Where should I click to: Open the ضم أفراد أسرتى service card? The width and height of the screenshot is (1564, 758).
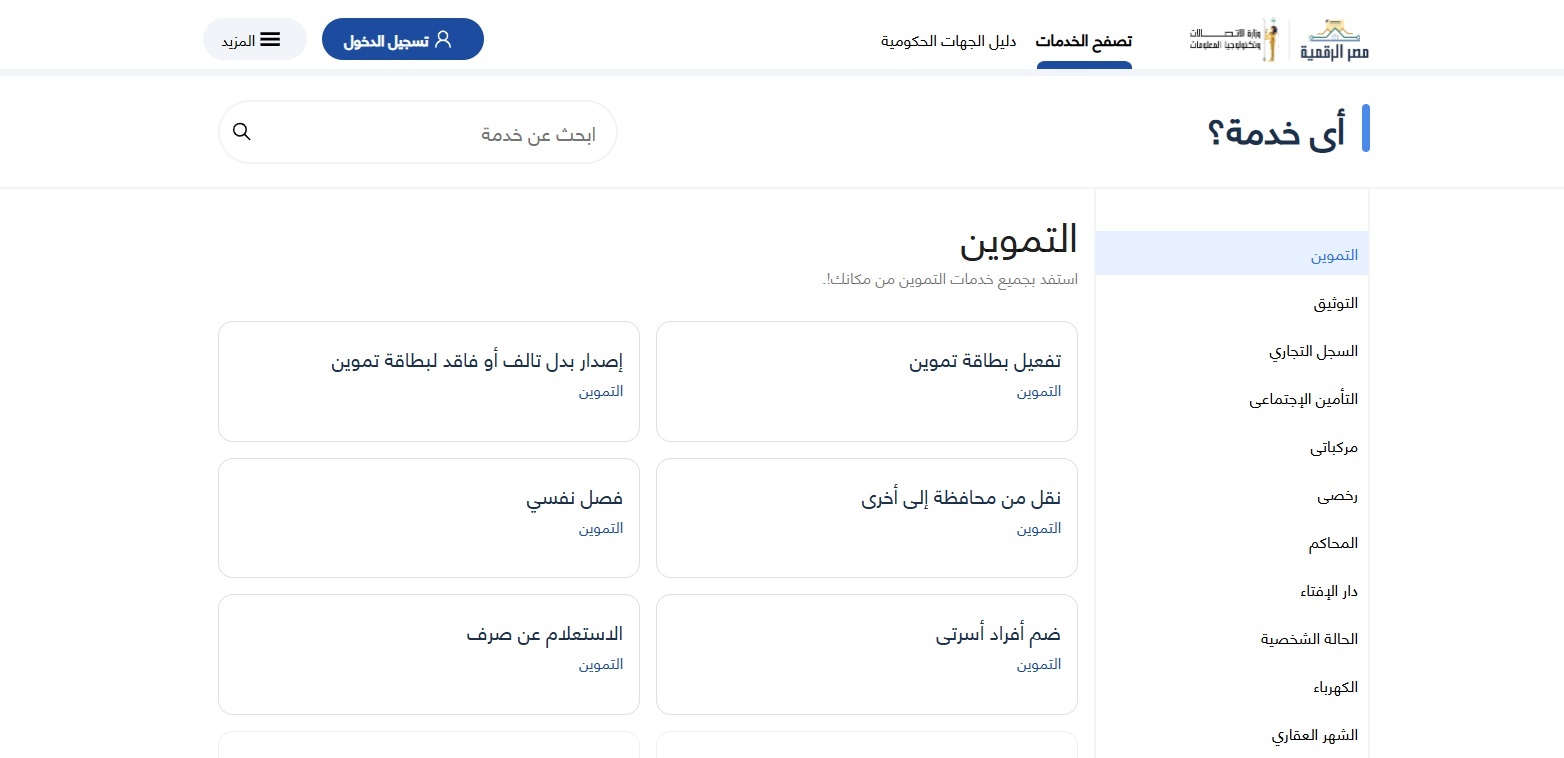(867, 654)
